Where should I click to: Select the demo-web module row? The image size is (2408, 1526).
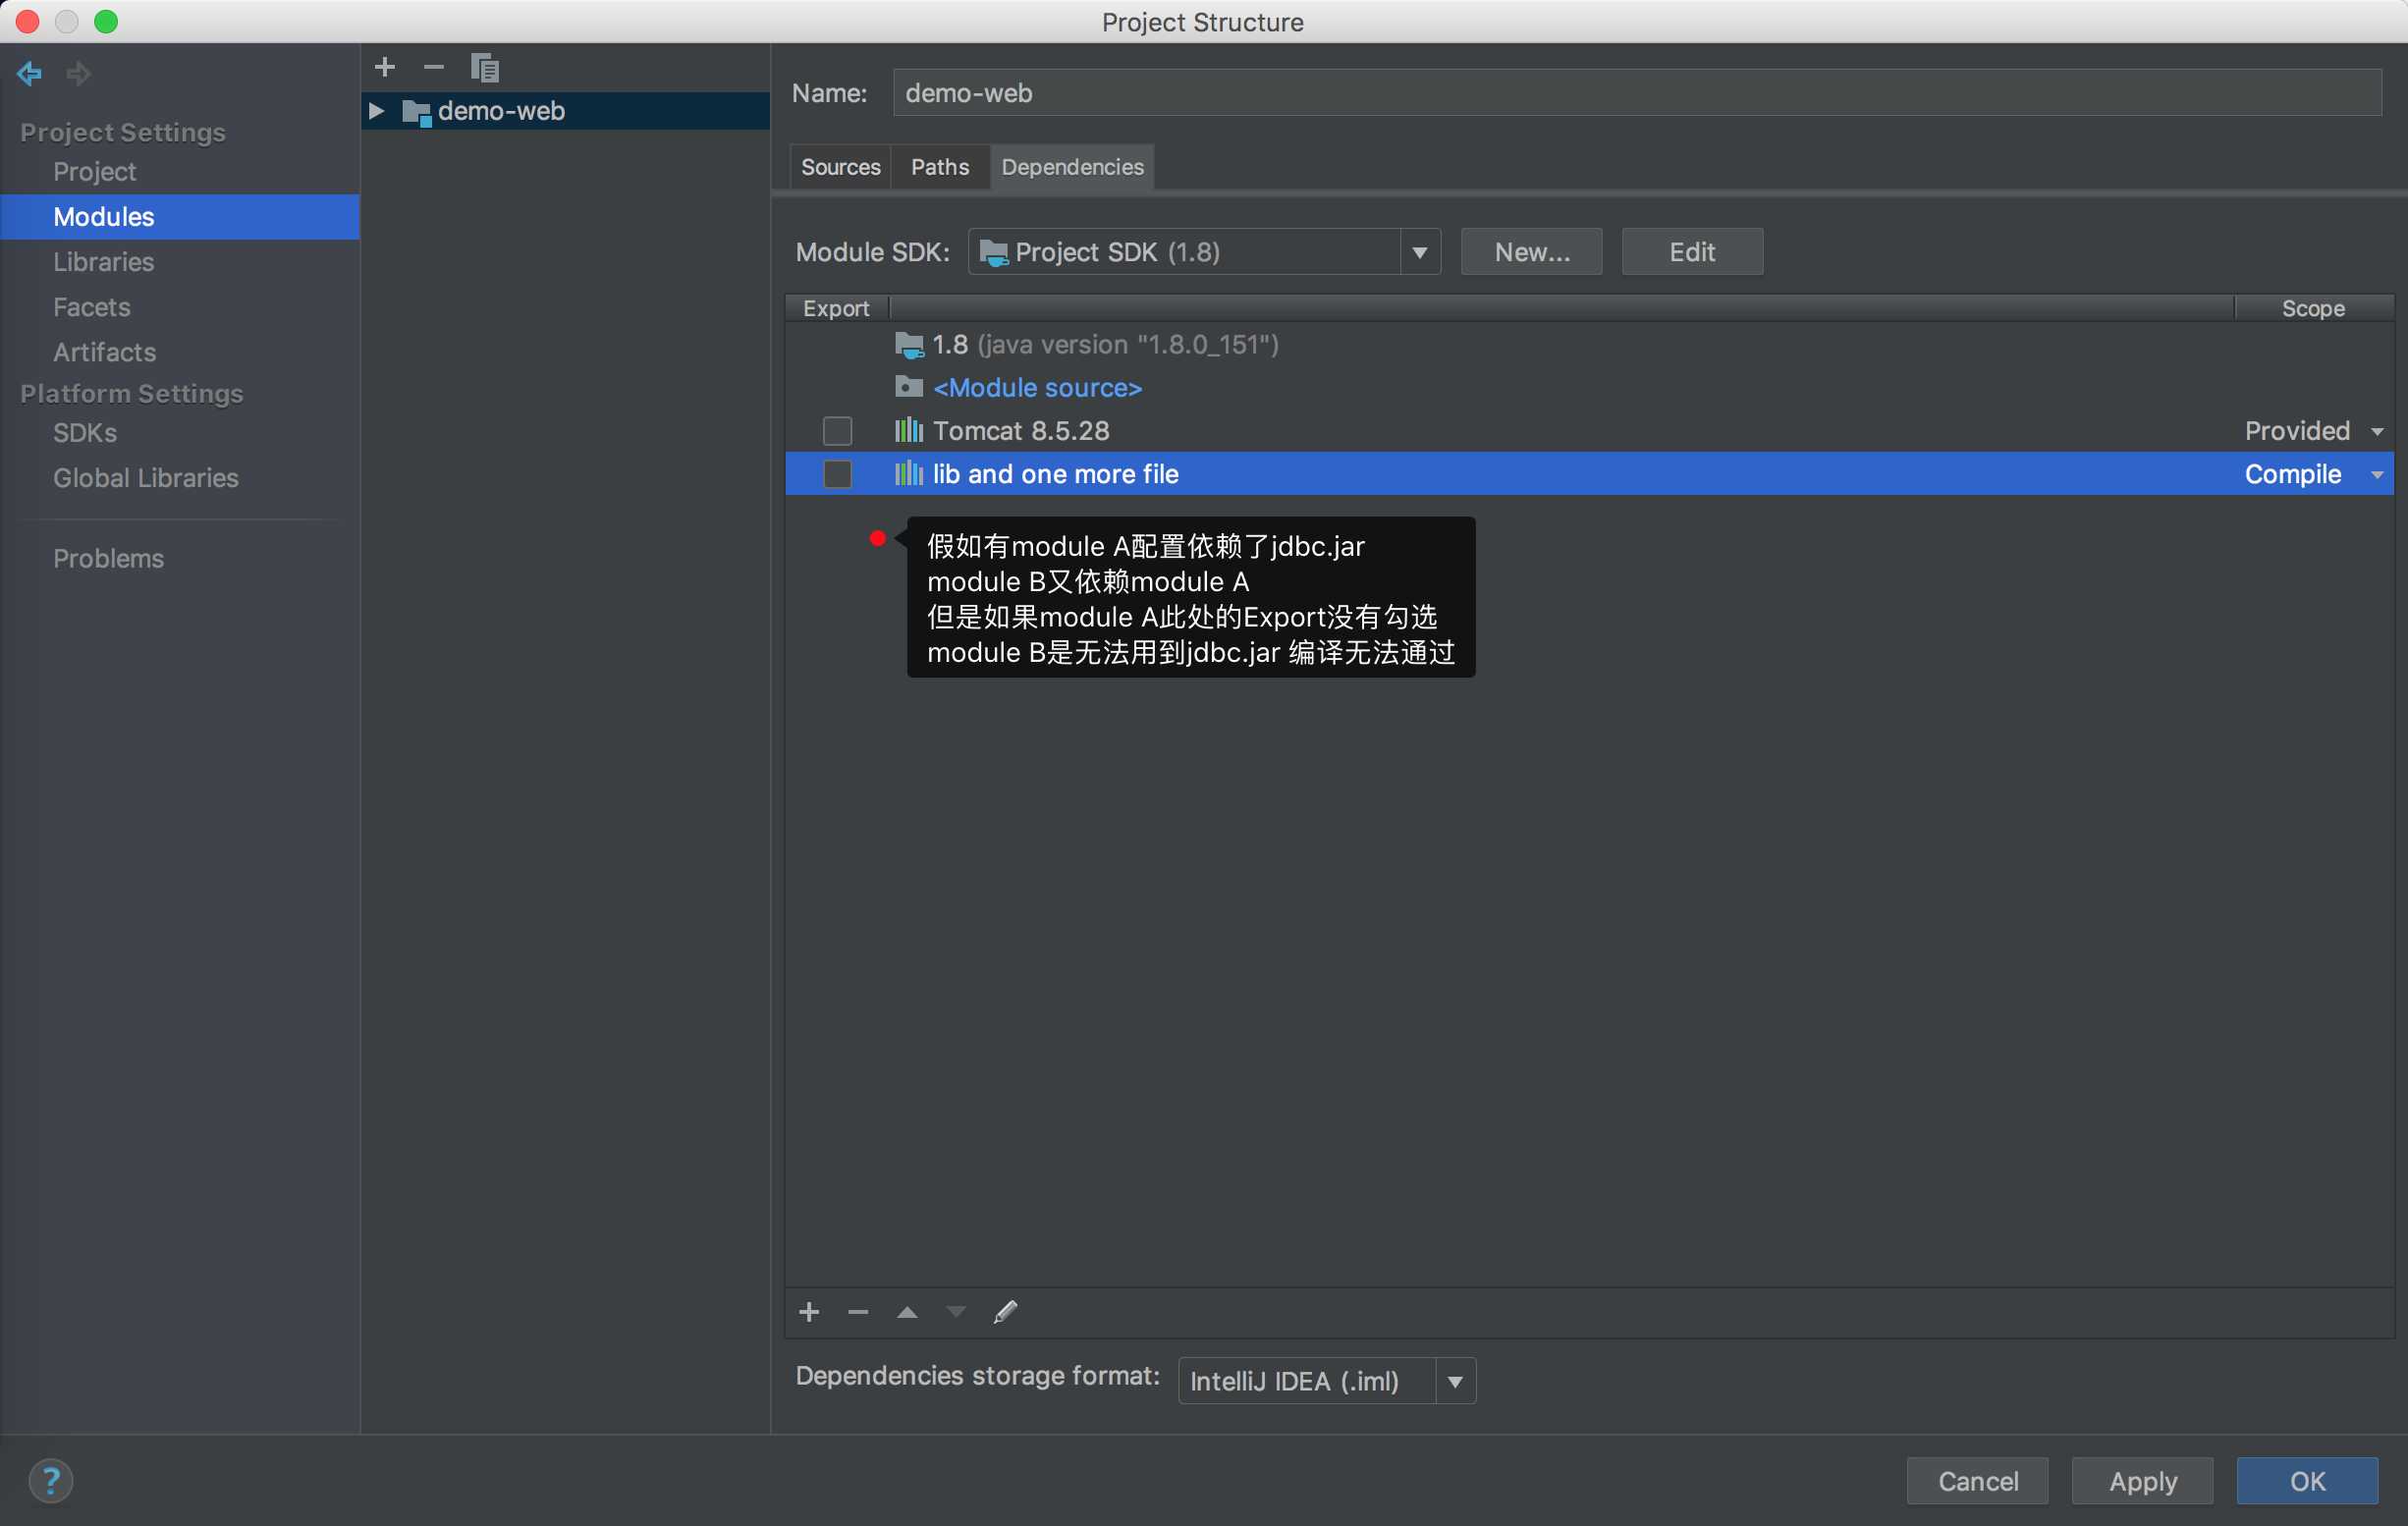[x=566, y=111]
